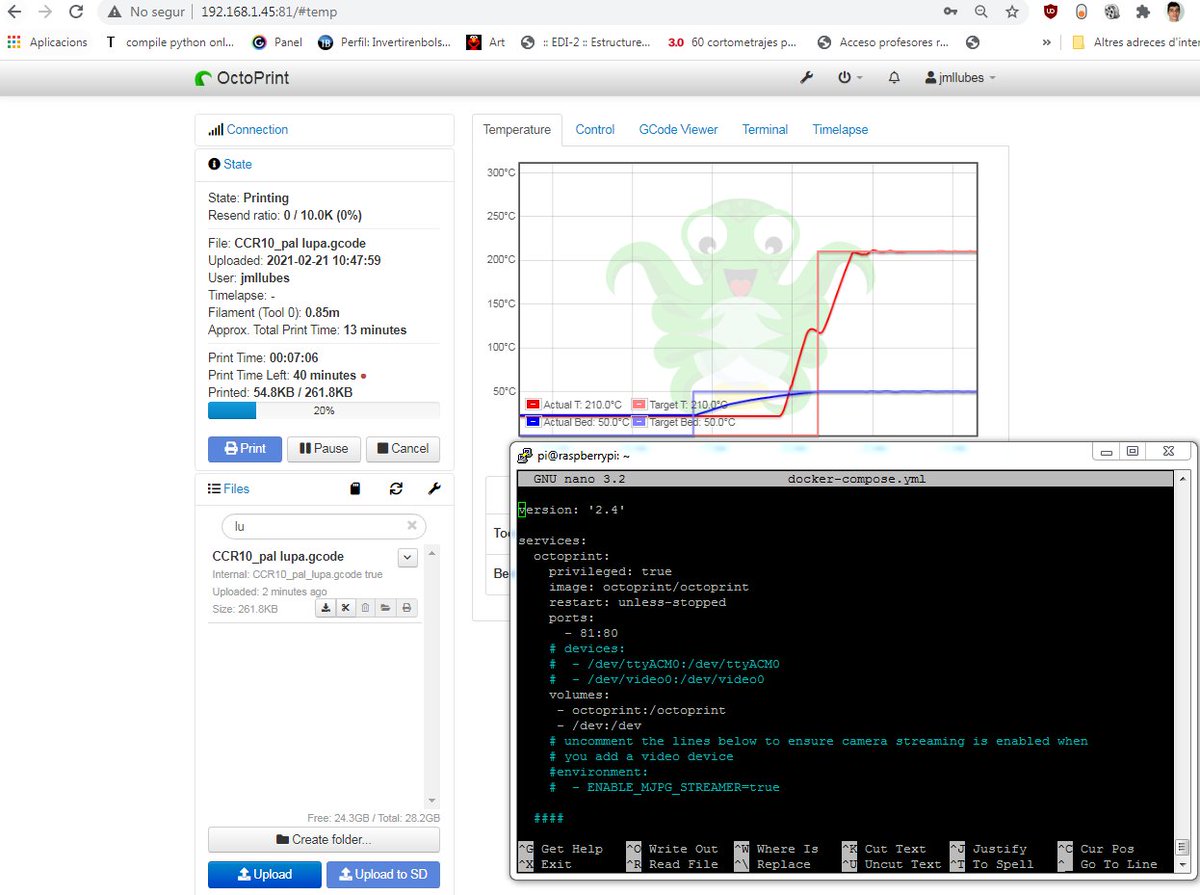Open the Panel bookmark
The image size is (1200, 895).
coord(277,43)
